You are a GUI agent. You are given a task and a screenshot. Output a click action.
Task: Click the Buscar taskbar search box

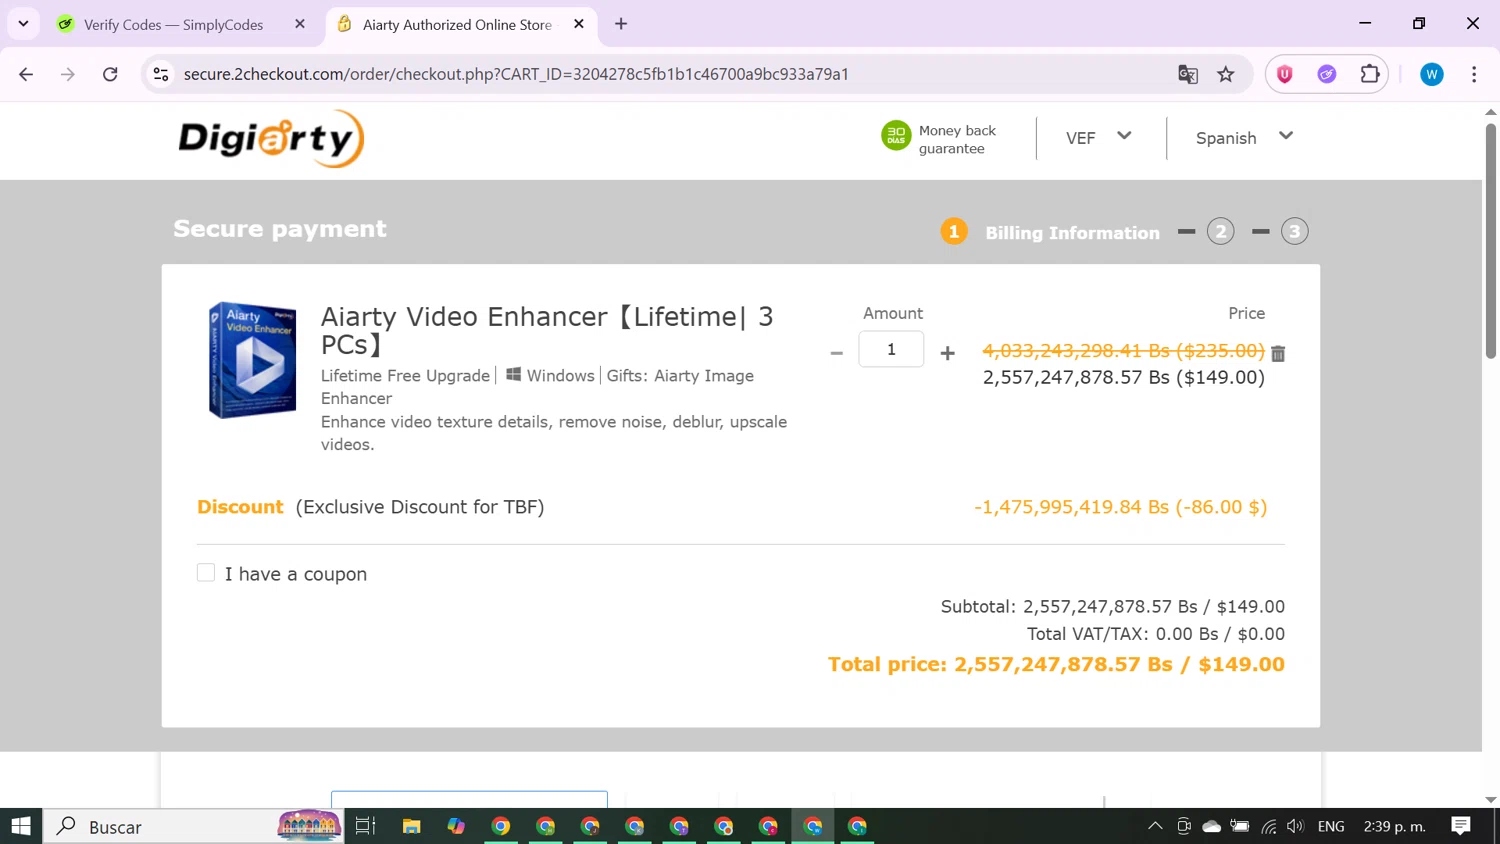[x=194, y=826]
